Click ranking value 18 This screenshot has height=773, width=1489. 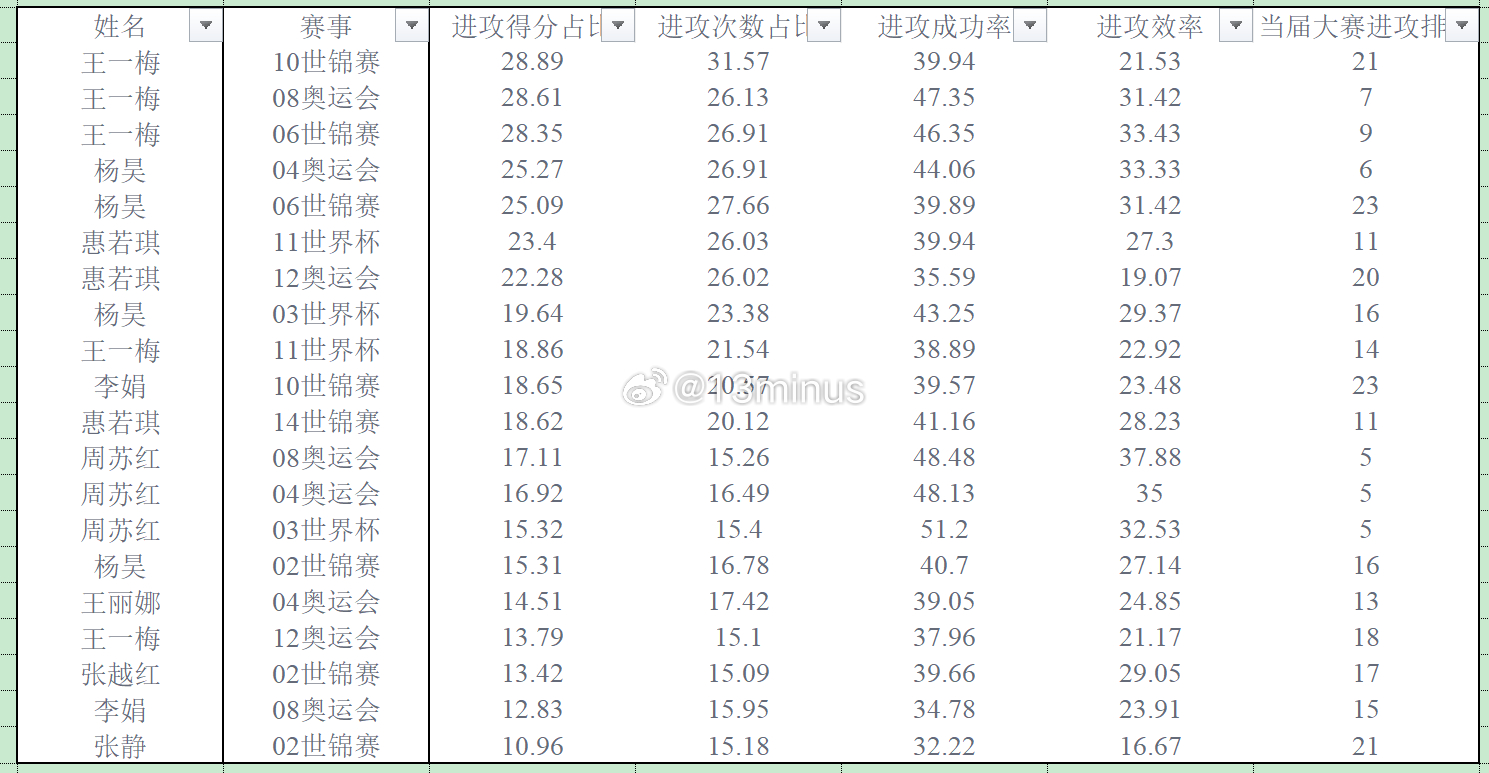tap(1366, 638)
